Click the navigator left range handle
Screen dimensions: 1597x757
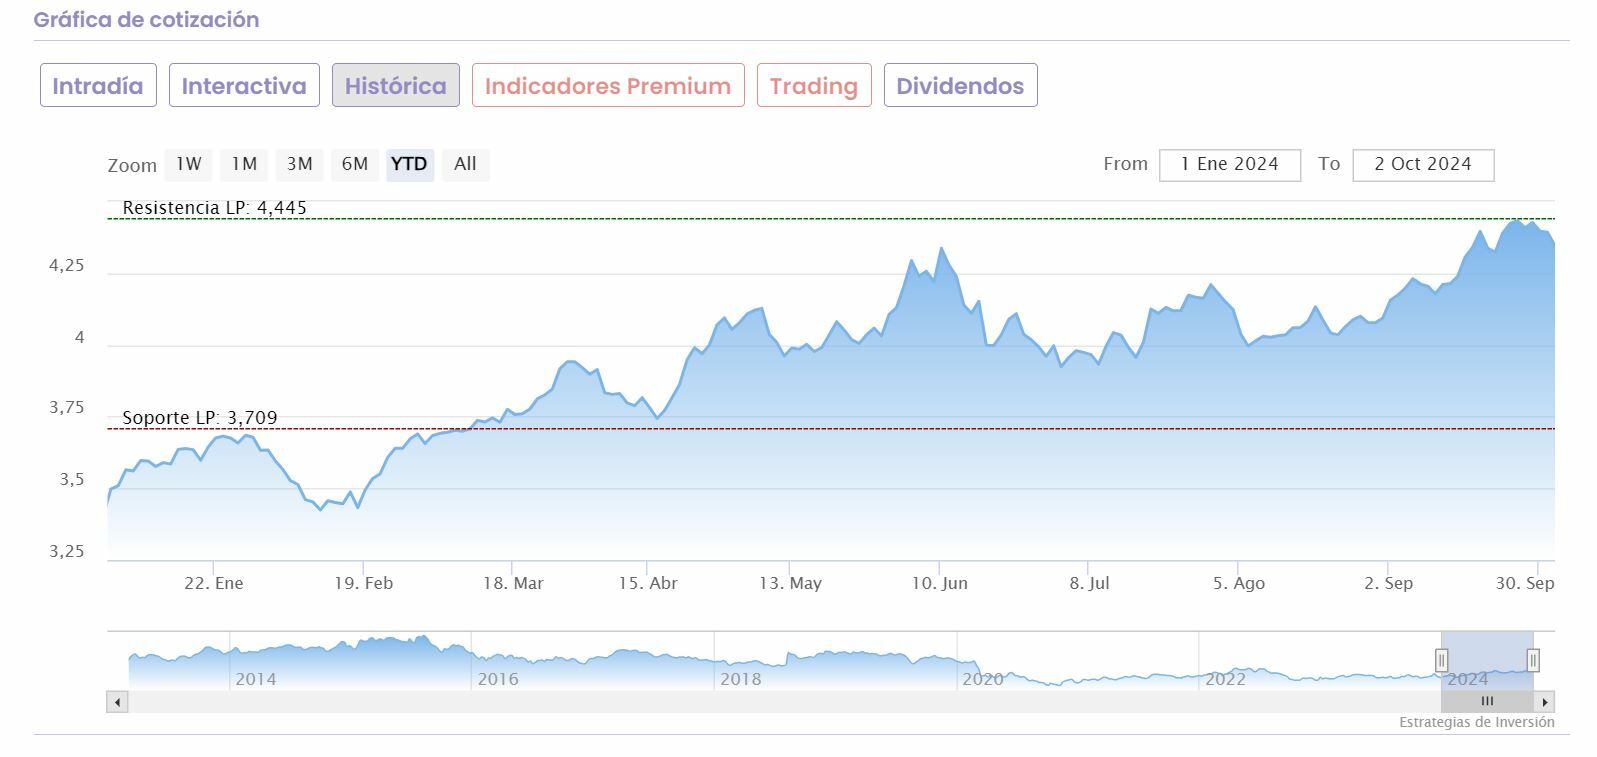point(1441,660)
